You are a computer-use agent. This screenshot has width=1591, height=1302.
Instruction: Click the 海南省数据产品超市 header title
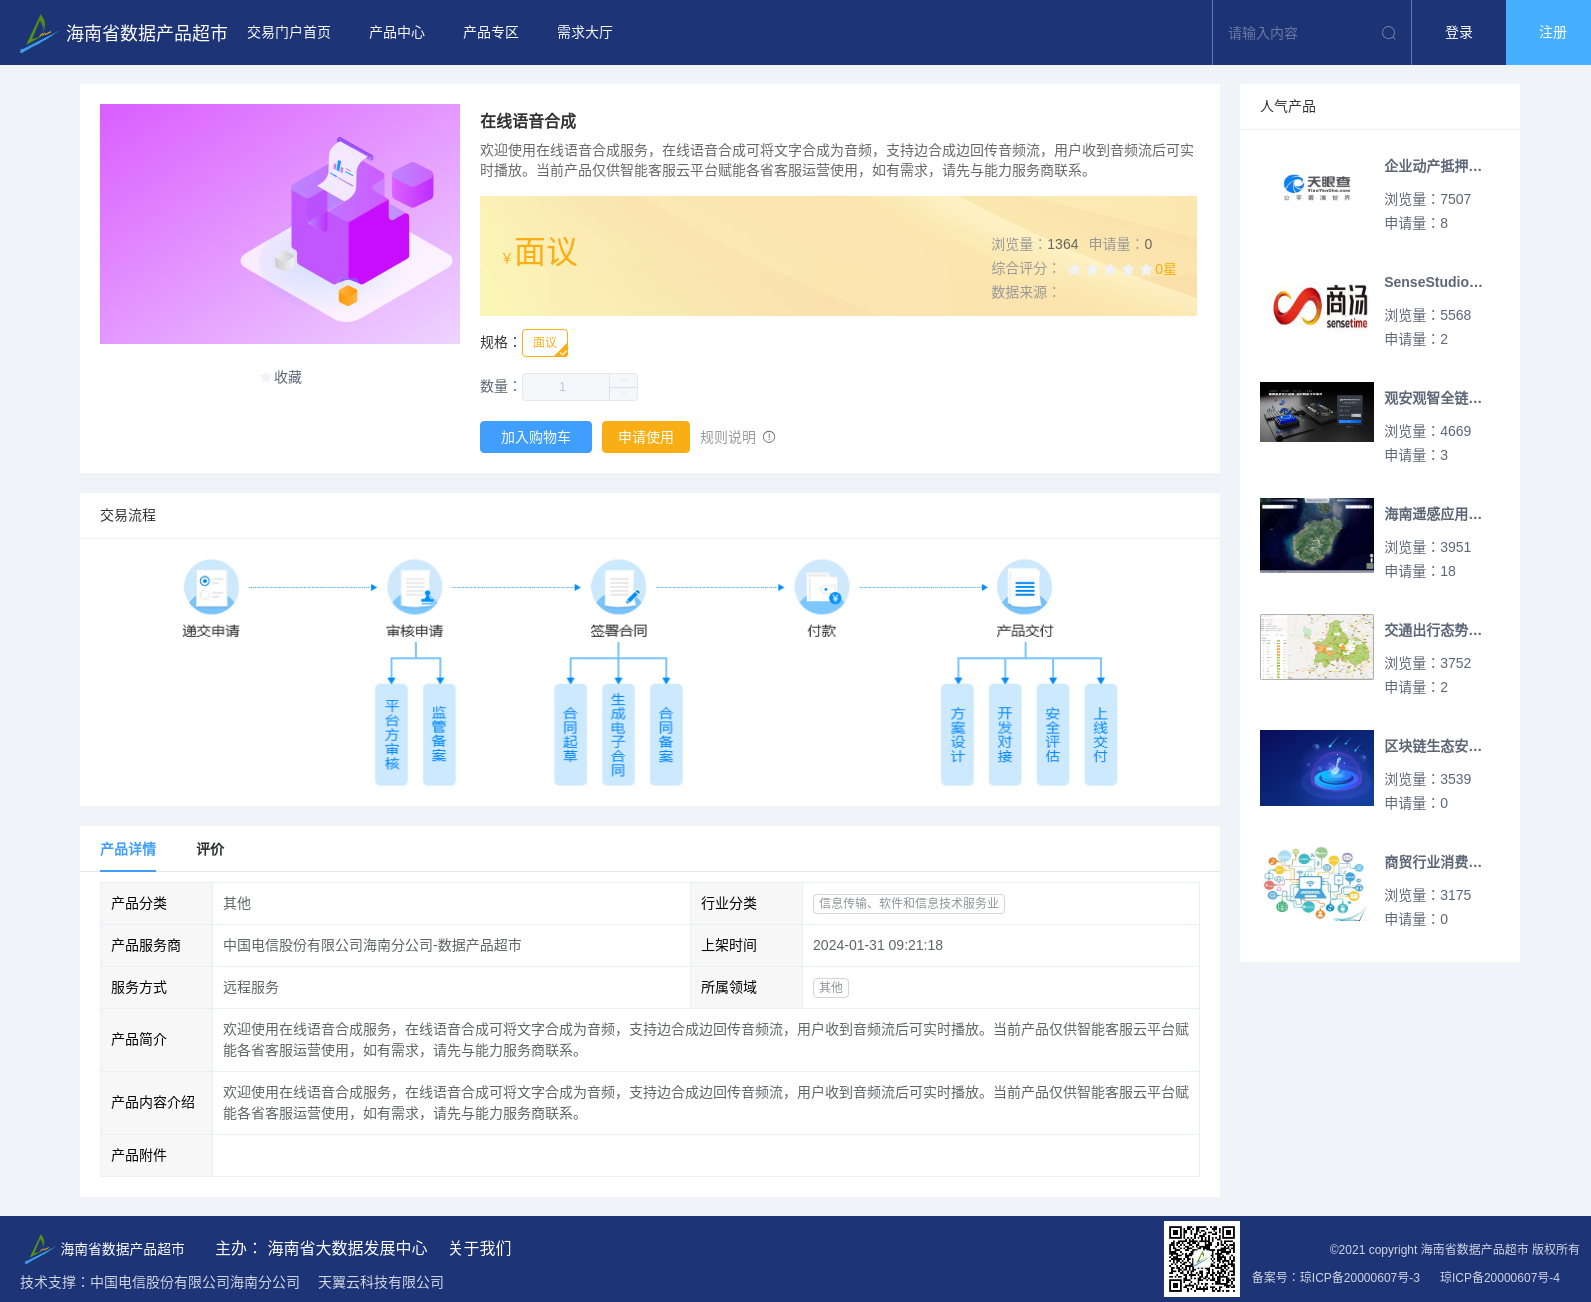coord(147,33)
